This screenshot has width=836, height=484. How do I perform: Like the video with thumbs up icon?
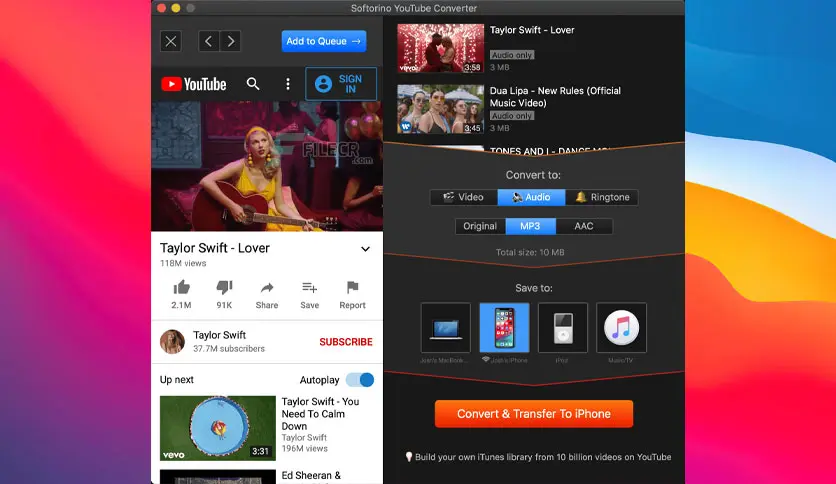click(x=181, y=288)
